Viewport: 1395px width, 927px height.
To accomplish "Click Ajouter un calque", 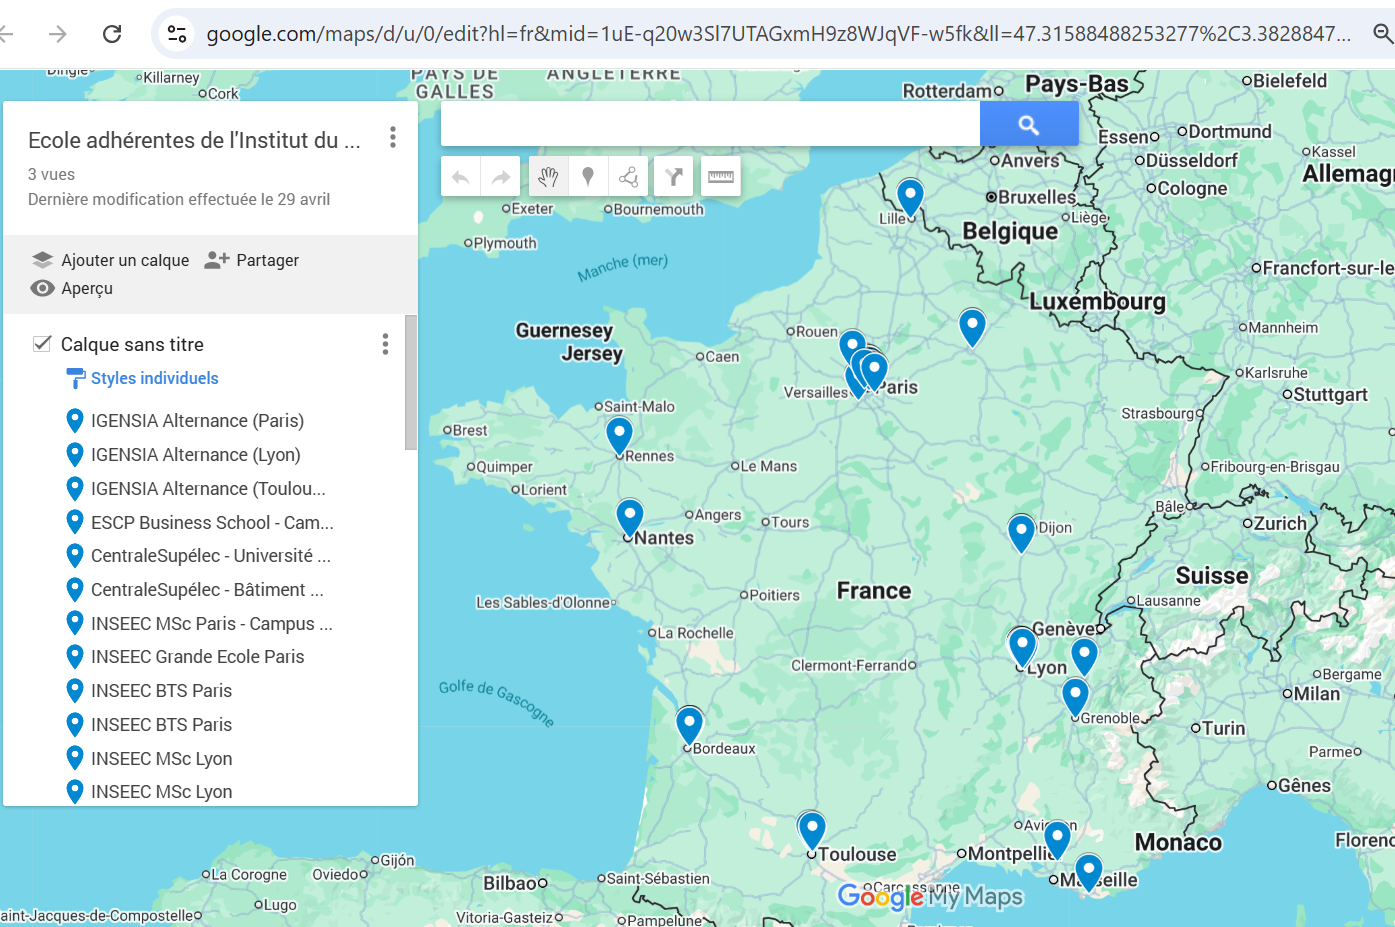I will [x=125, y=260].
